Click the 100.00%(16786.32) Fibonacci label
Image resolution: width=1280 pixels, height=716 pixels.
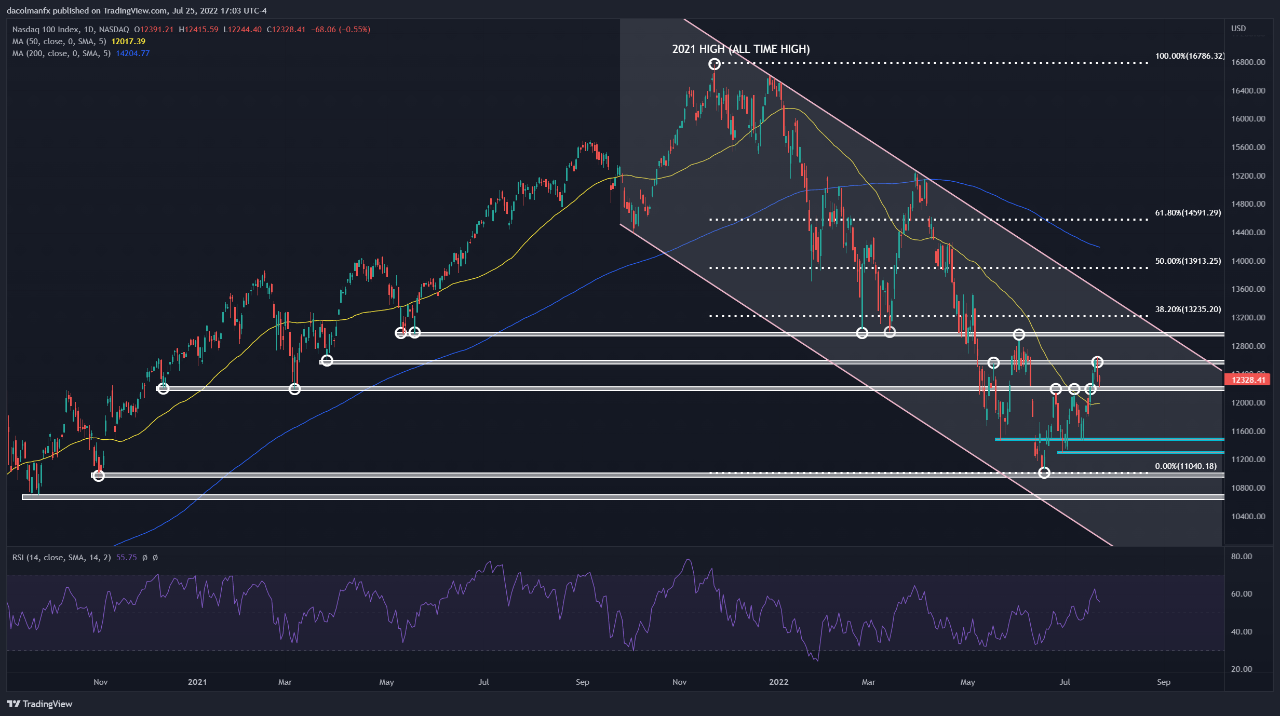pos(1189,56)
